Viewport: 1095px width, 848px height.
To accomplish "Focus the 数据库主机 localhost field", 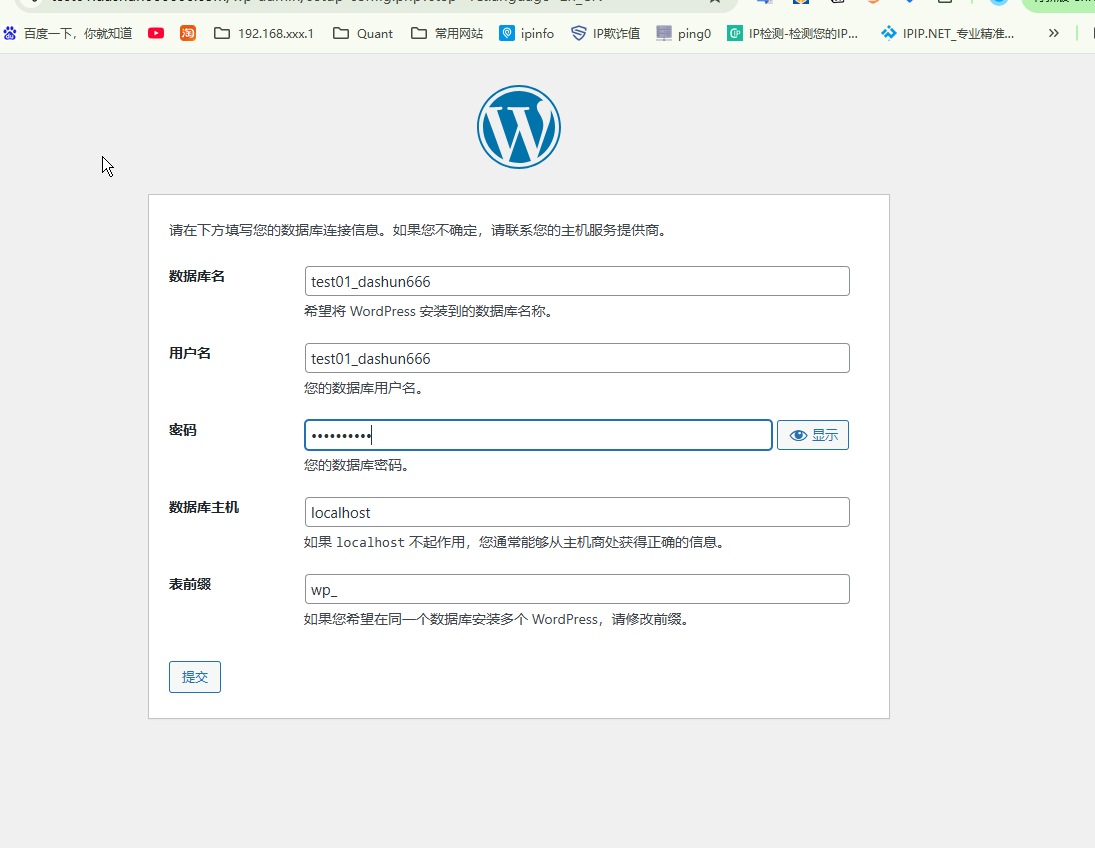I will tap(577, 512).
